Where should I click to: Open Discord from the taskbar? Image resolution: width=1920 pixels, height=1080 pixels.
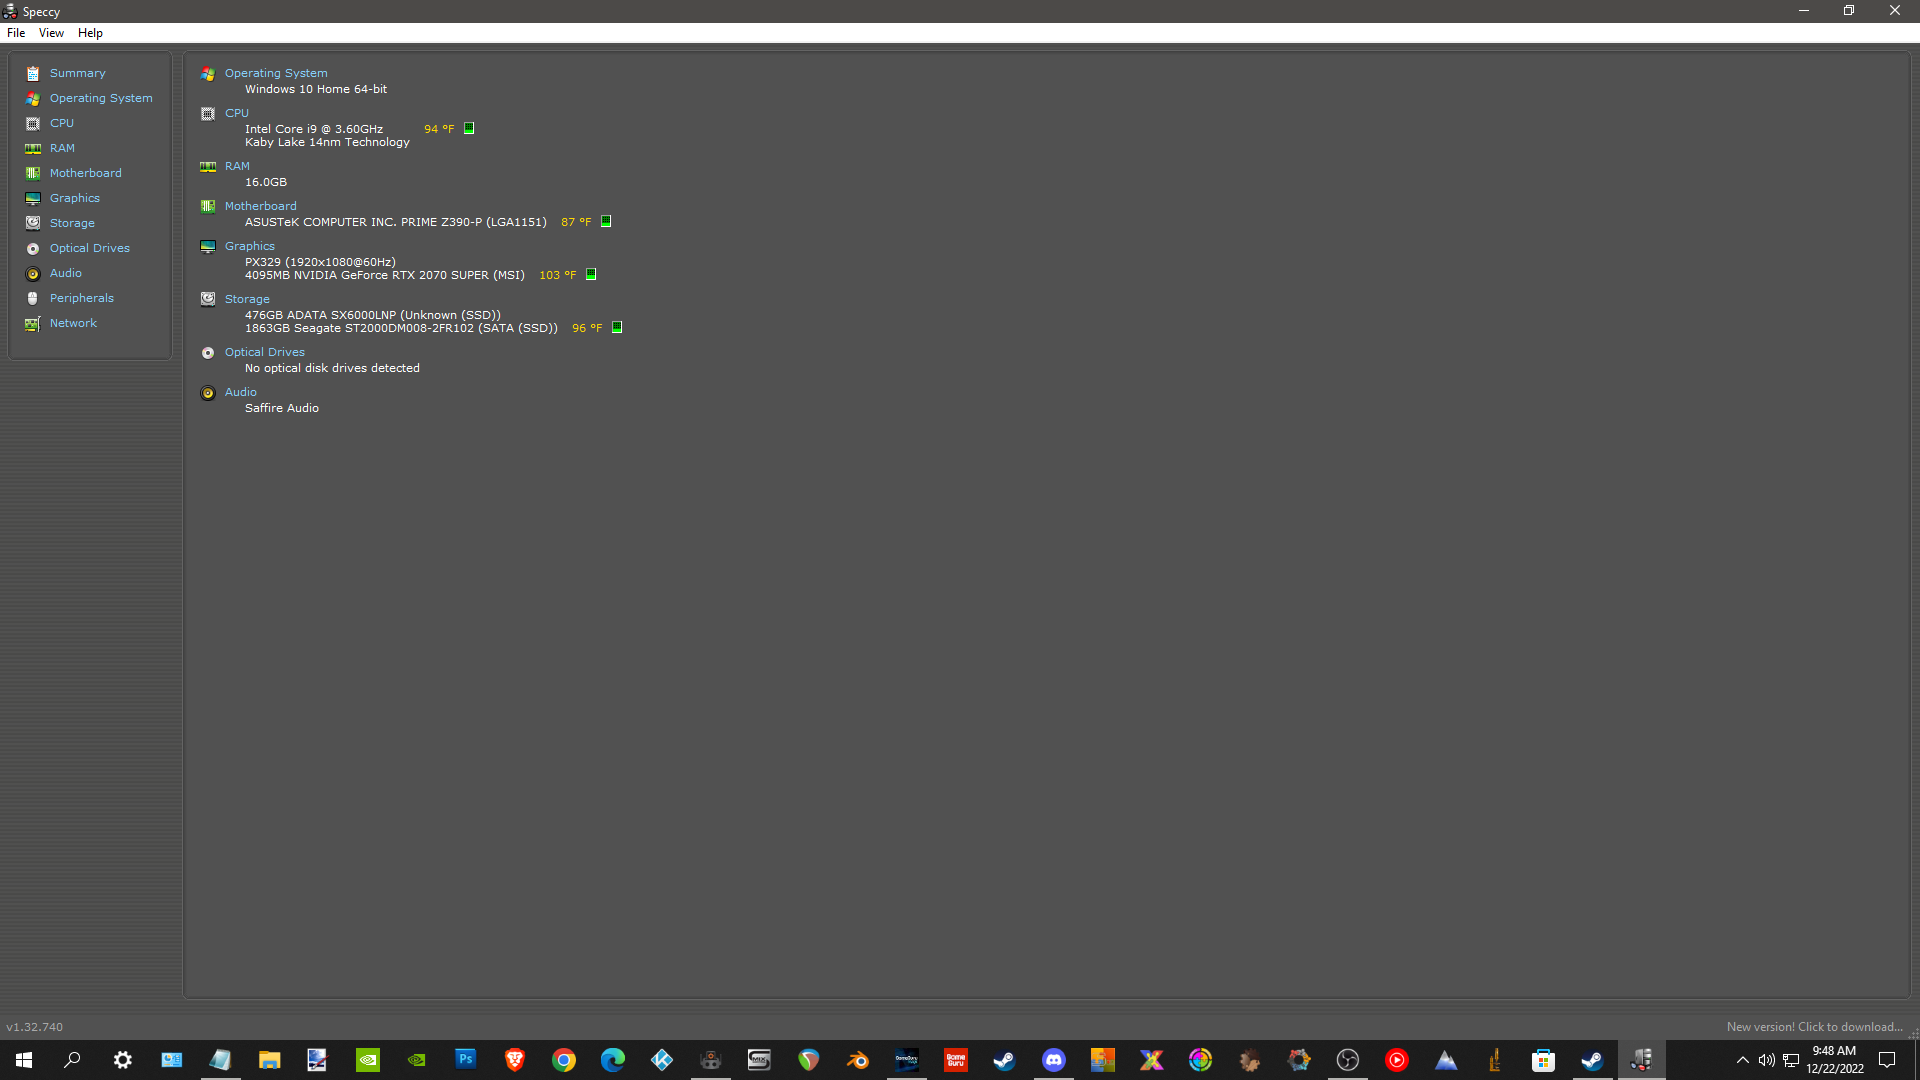tap(1054, 1060)
